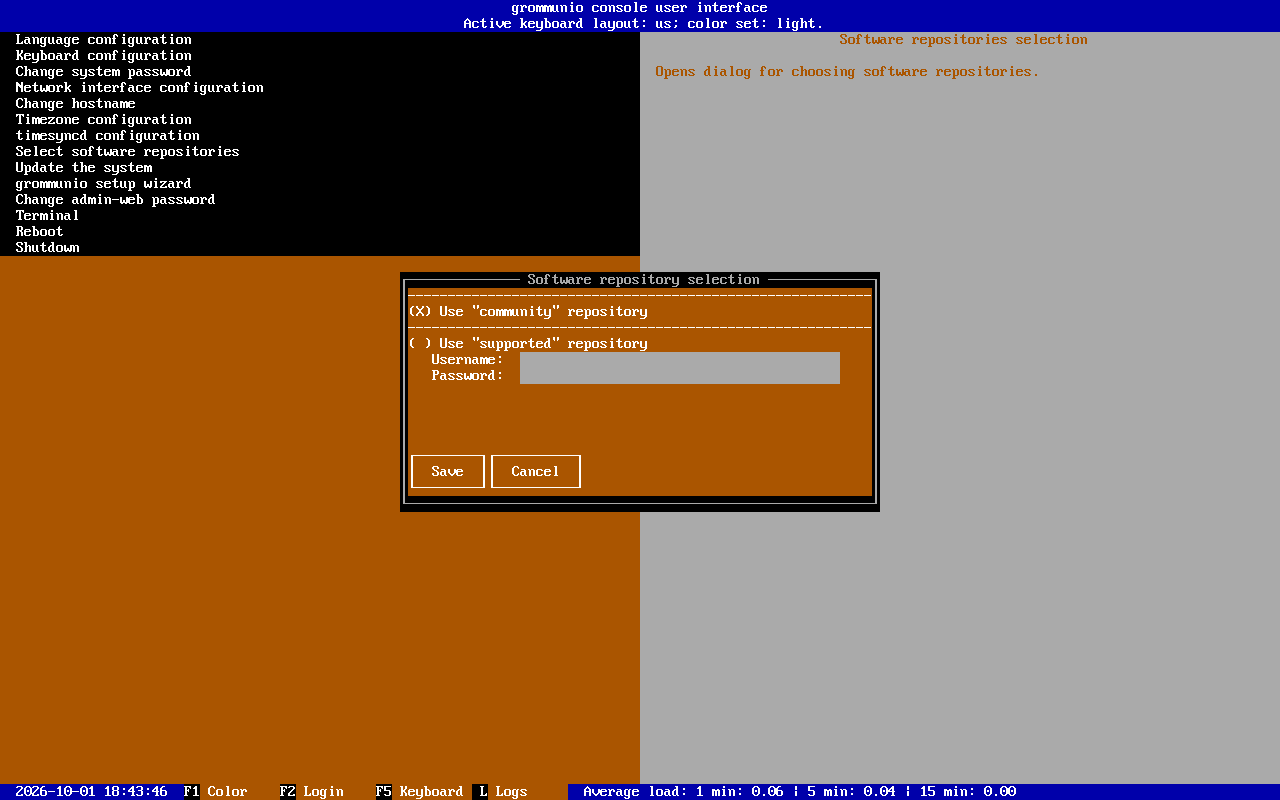This screenshot has height=800, width=1280.
Task: Choose Change admin-web password entry
Action: pyautogui.click(x=116, y=200)
